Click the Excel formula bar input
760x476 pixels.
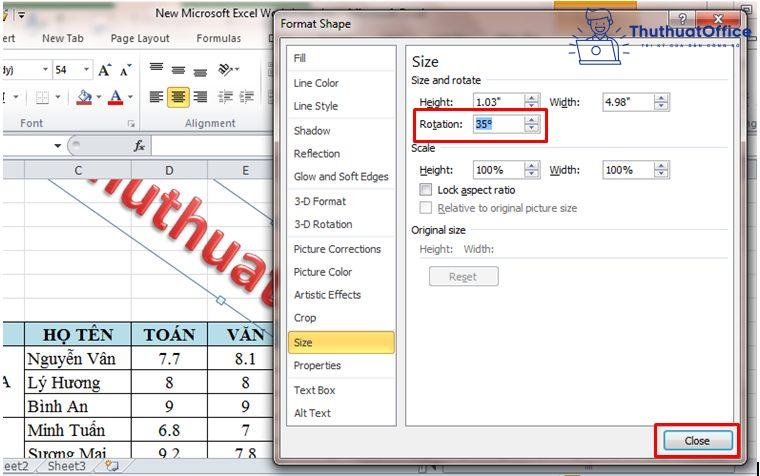(212, 145)
